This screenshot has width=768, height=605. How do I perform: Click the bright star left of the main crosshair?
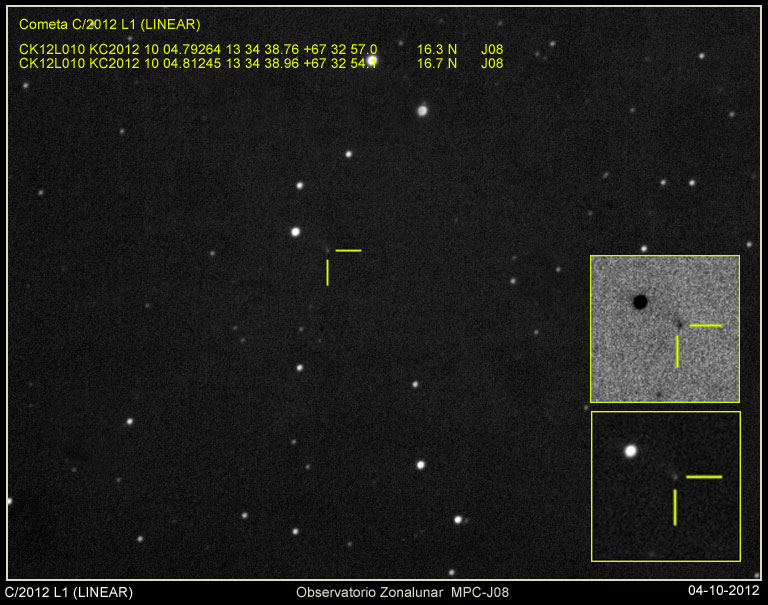[x=295, y=232]
